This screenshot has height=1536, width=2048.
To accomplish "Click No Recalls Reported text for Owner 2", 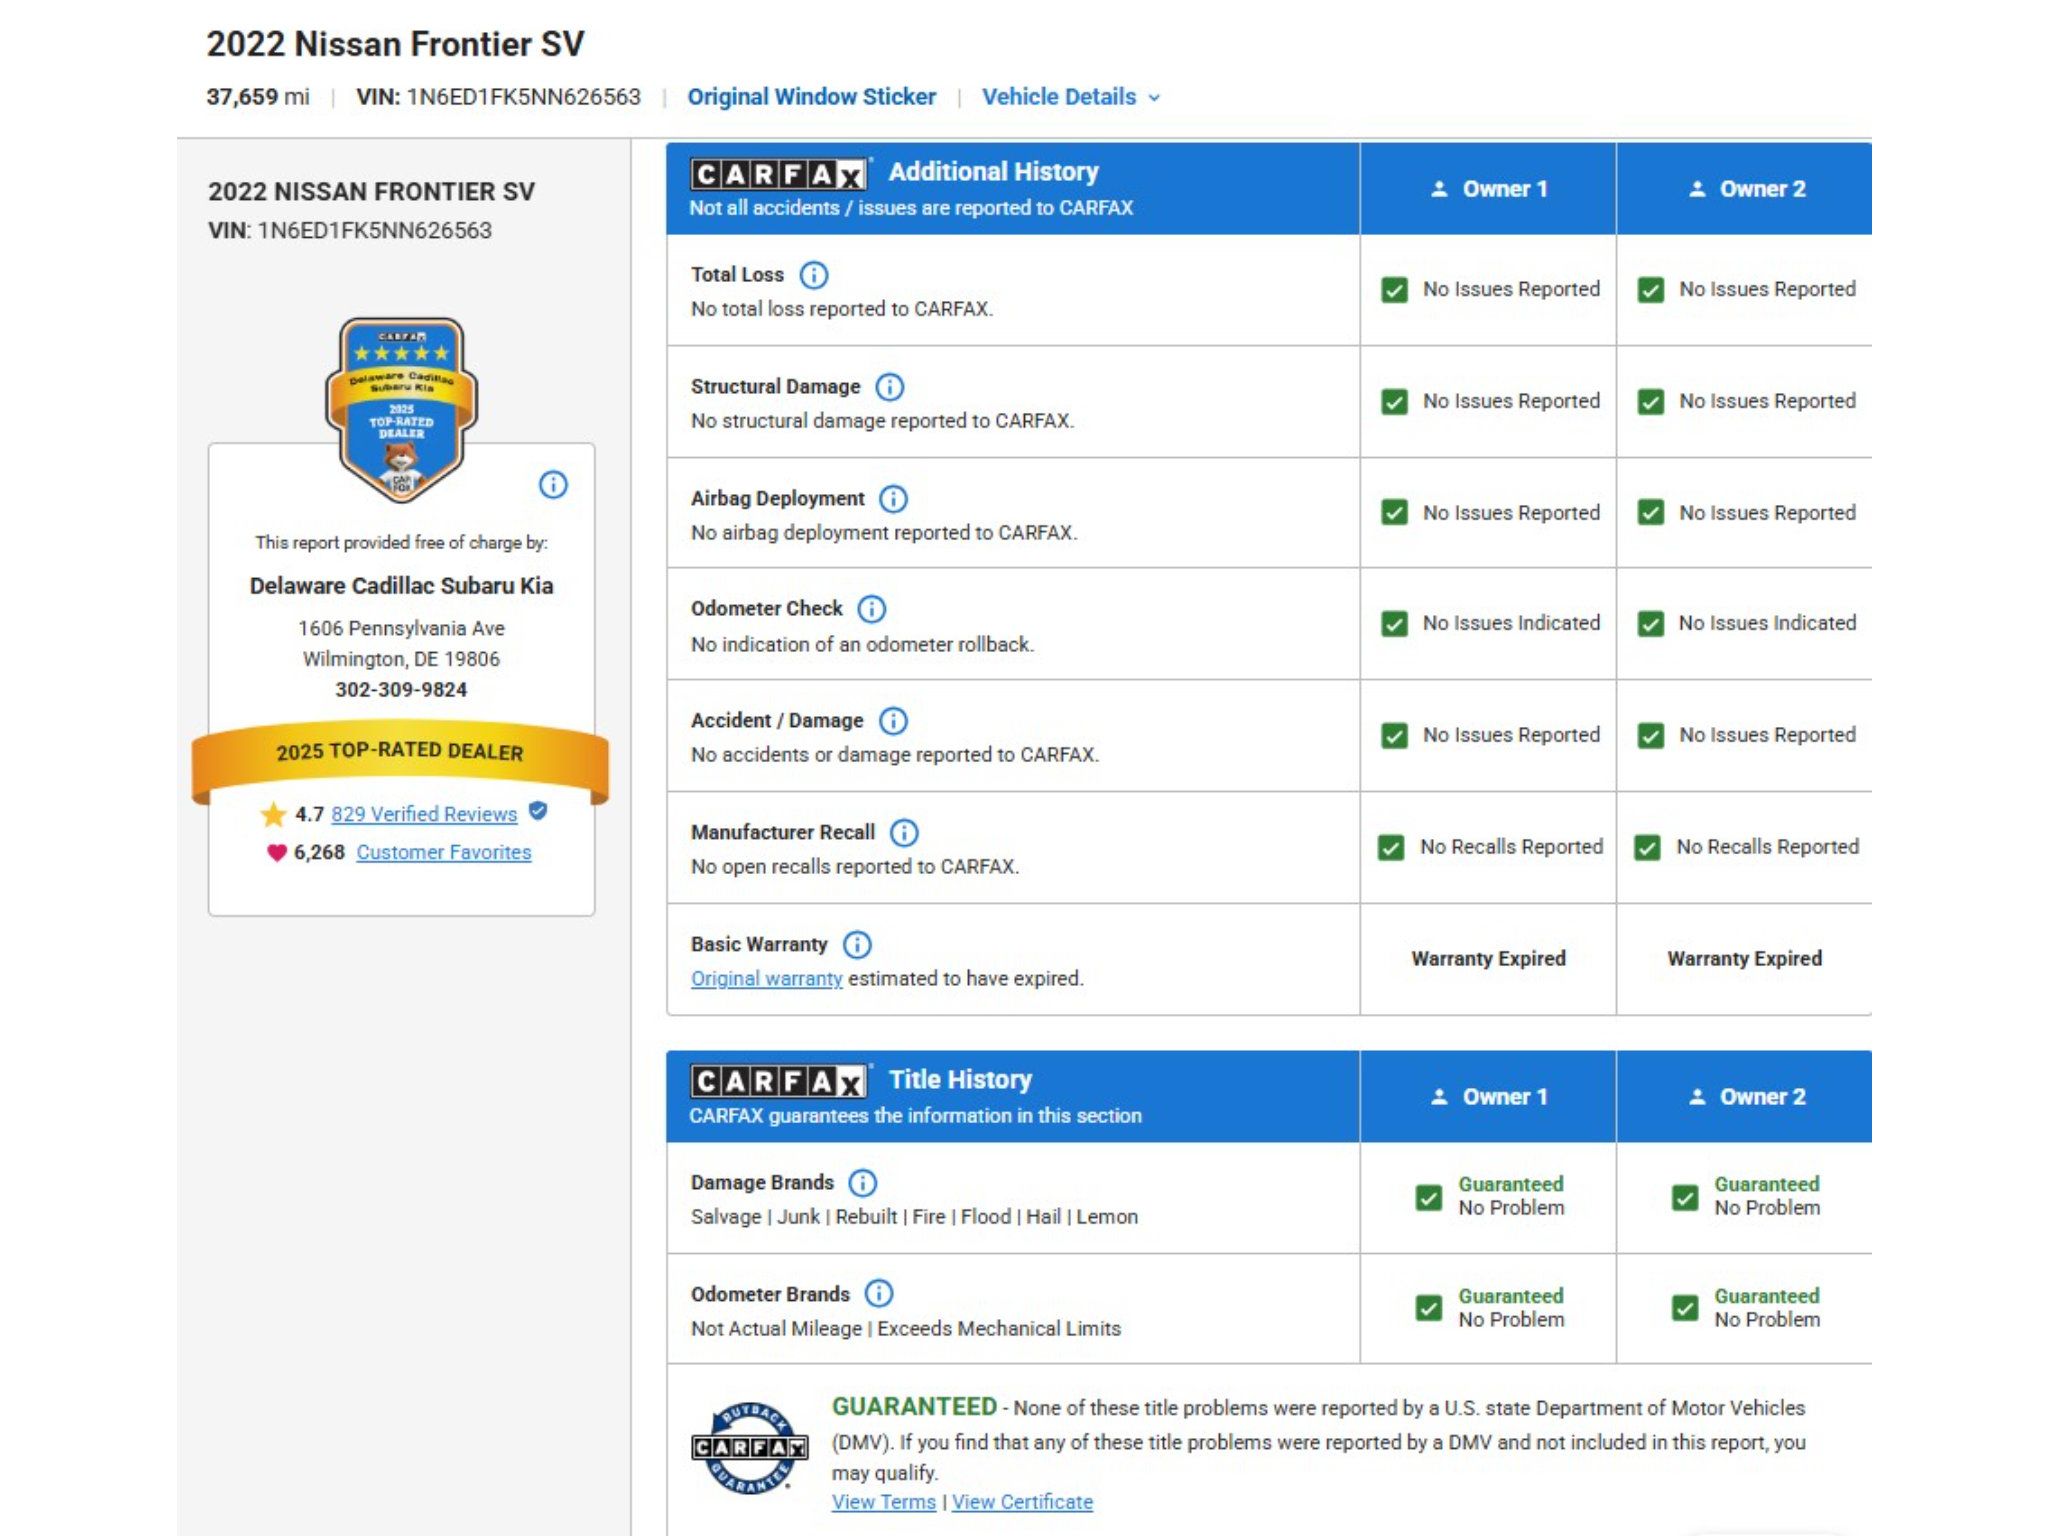I will (1768, 847).
